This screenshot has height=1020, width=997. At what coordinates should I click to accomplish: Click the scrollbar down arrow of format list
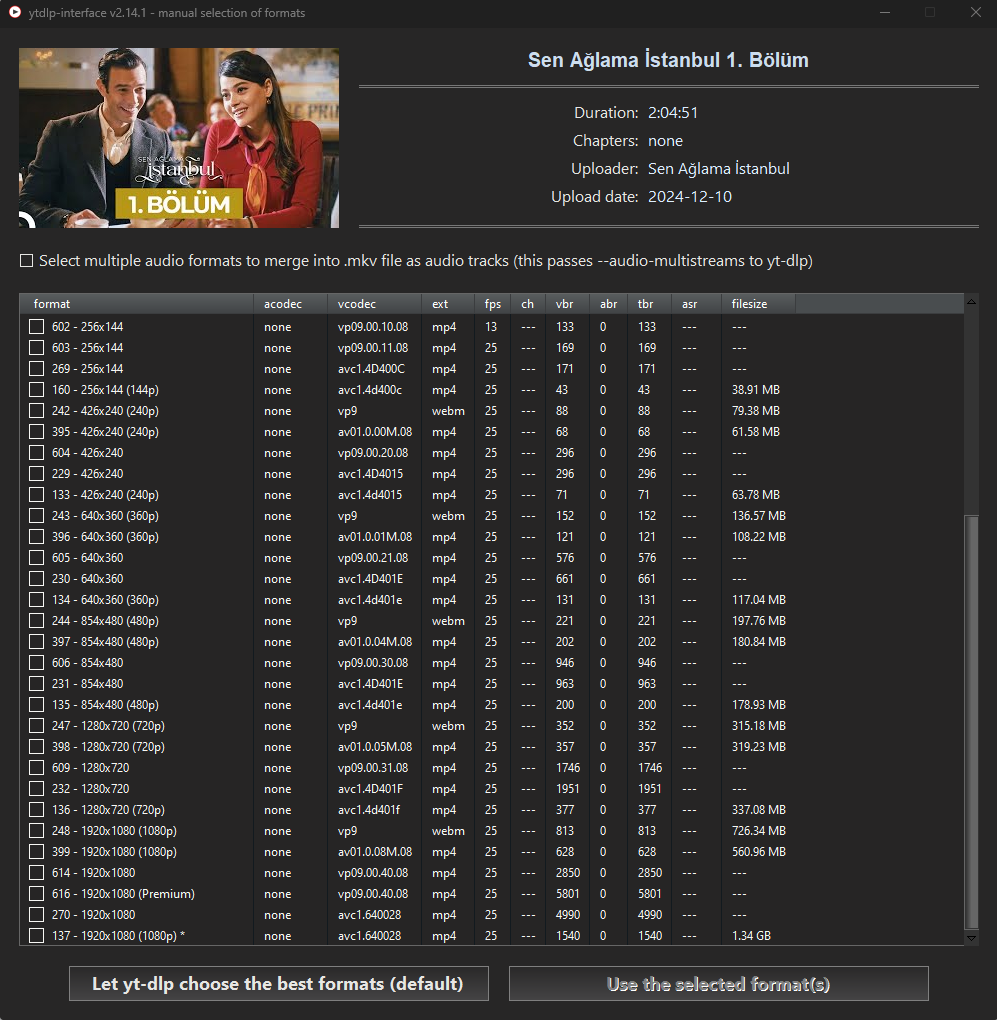click(971, 938)
